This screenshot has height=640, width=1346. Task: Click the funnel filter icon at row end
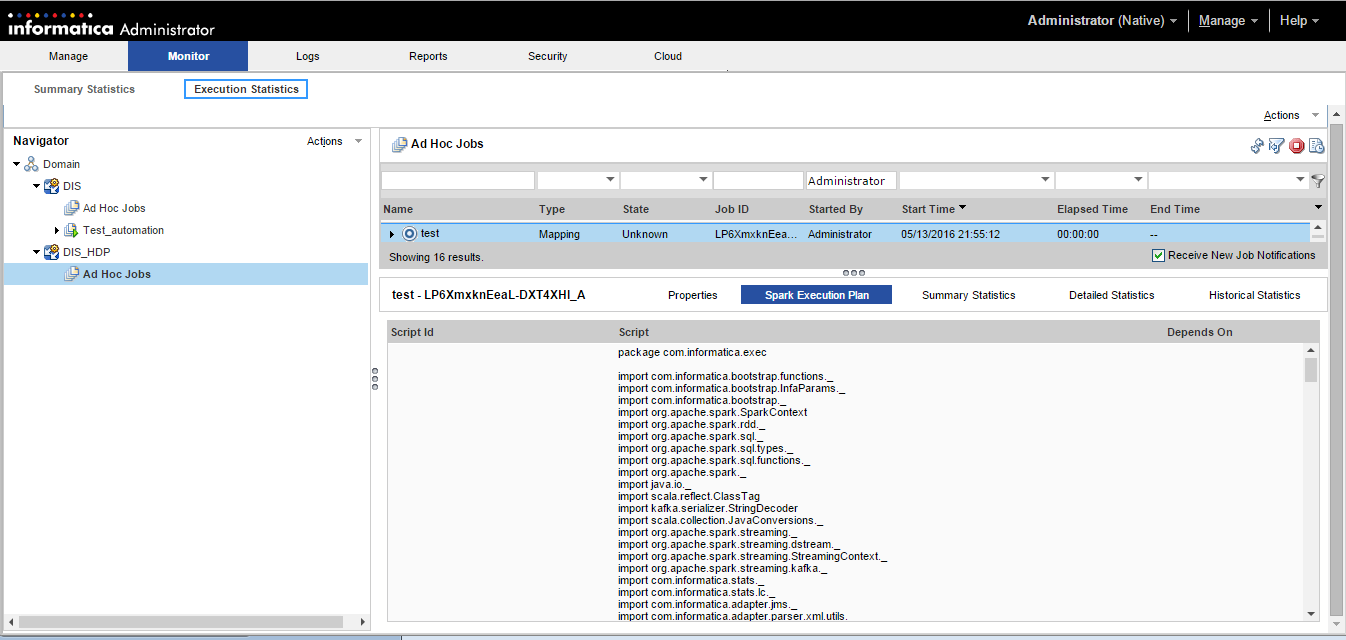[x=1318, y=181]
